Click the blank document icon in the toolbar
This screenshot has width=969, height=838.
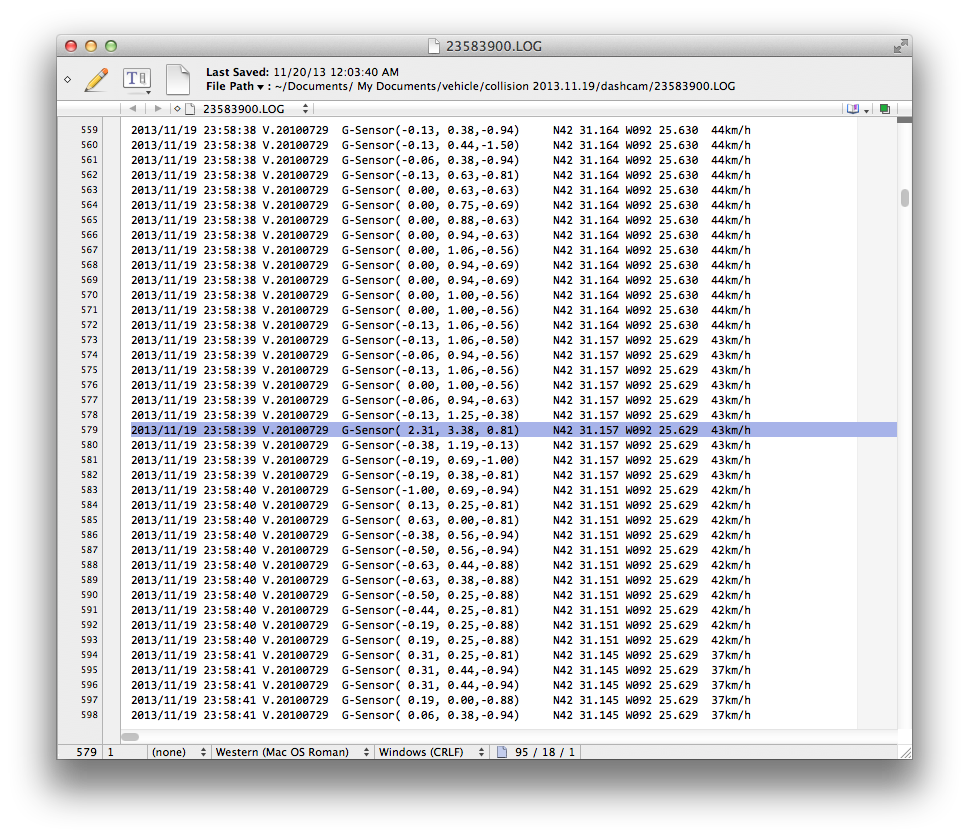point(178,80)
